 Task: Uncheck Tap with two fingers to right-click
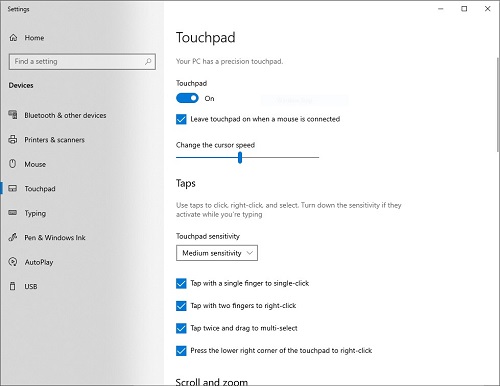[x=181, y=306]
